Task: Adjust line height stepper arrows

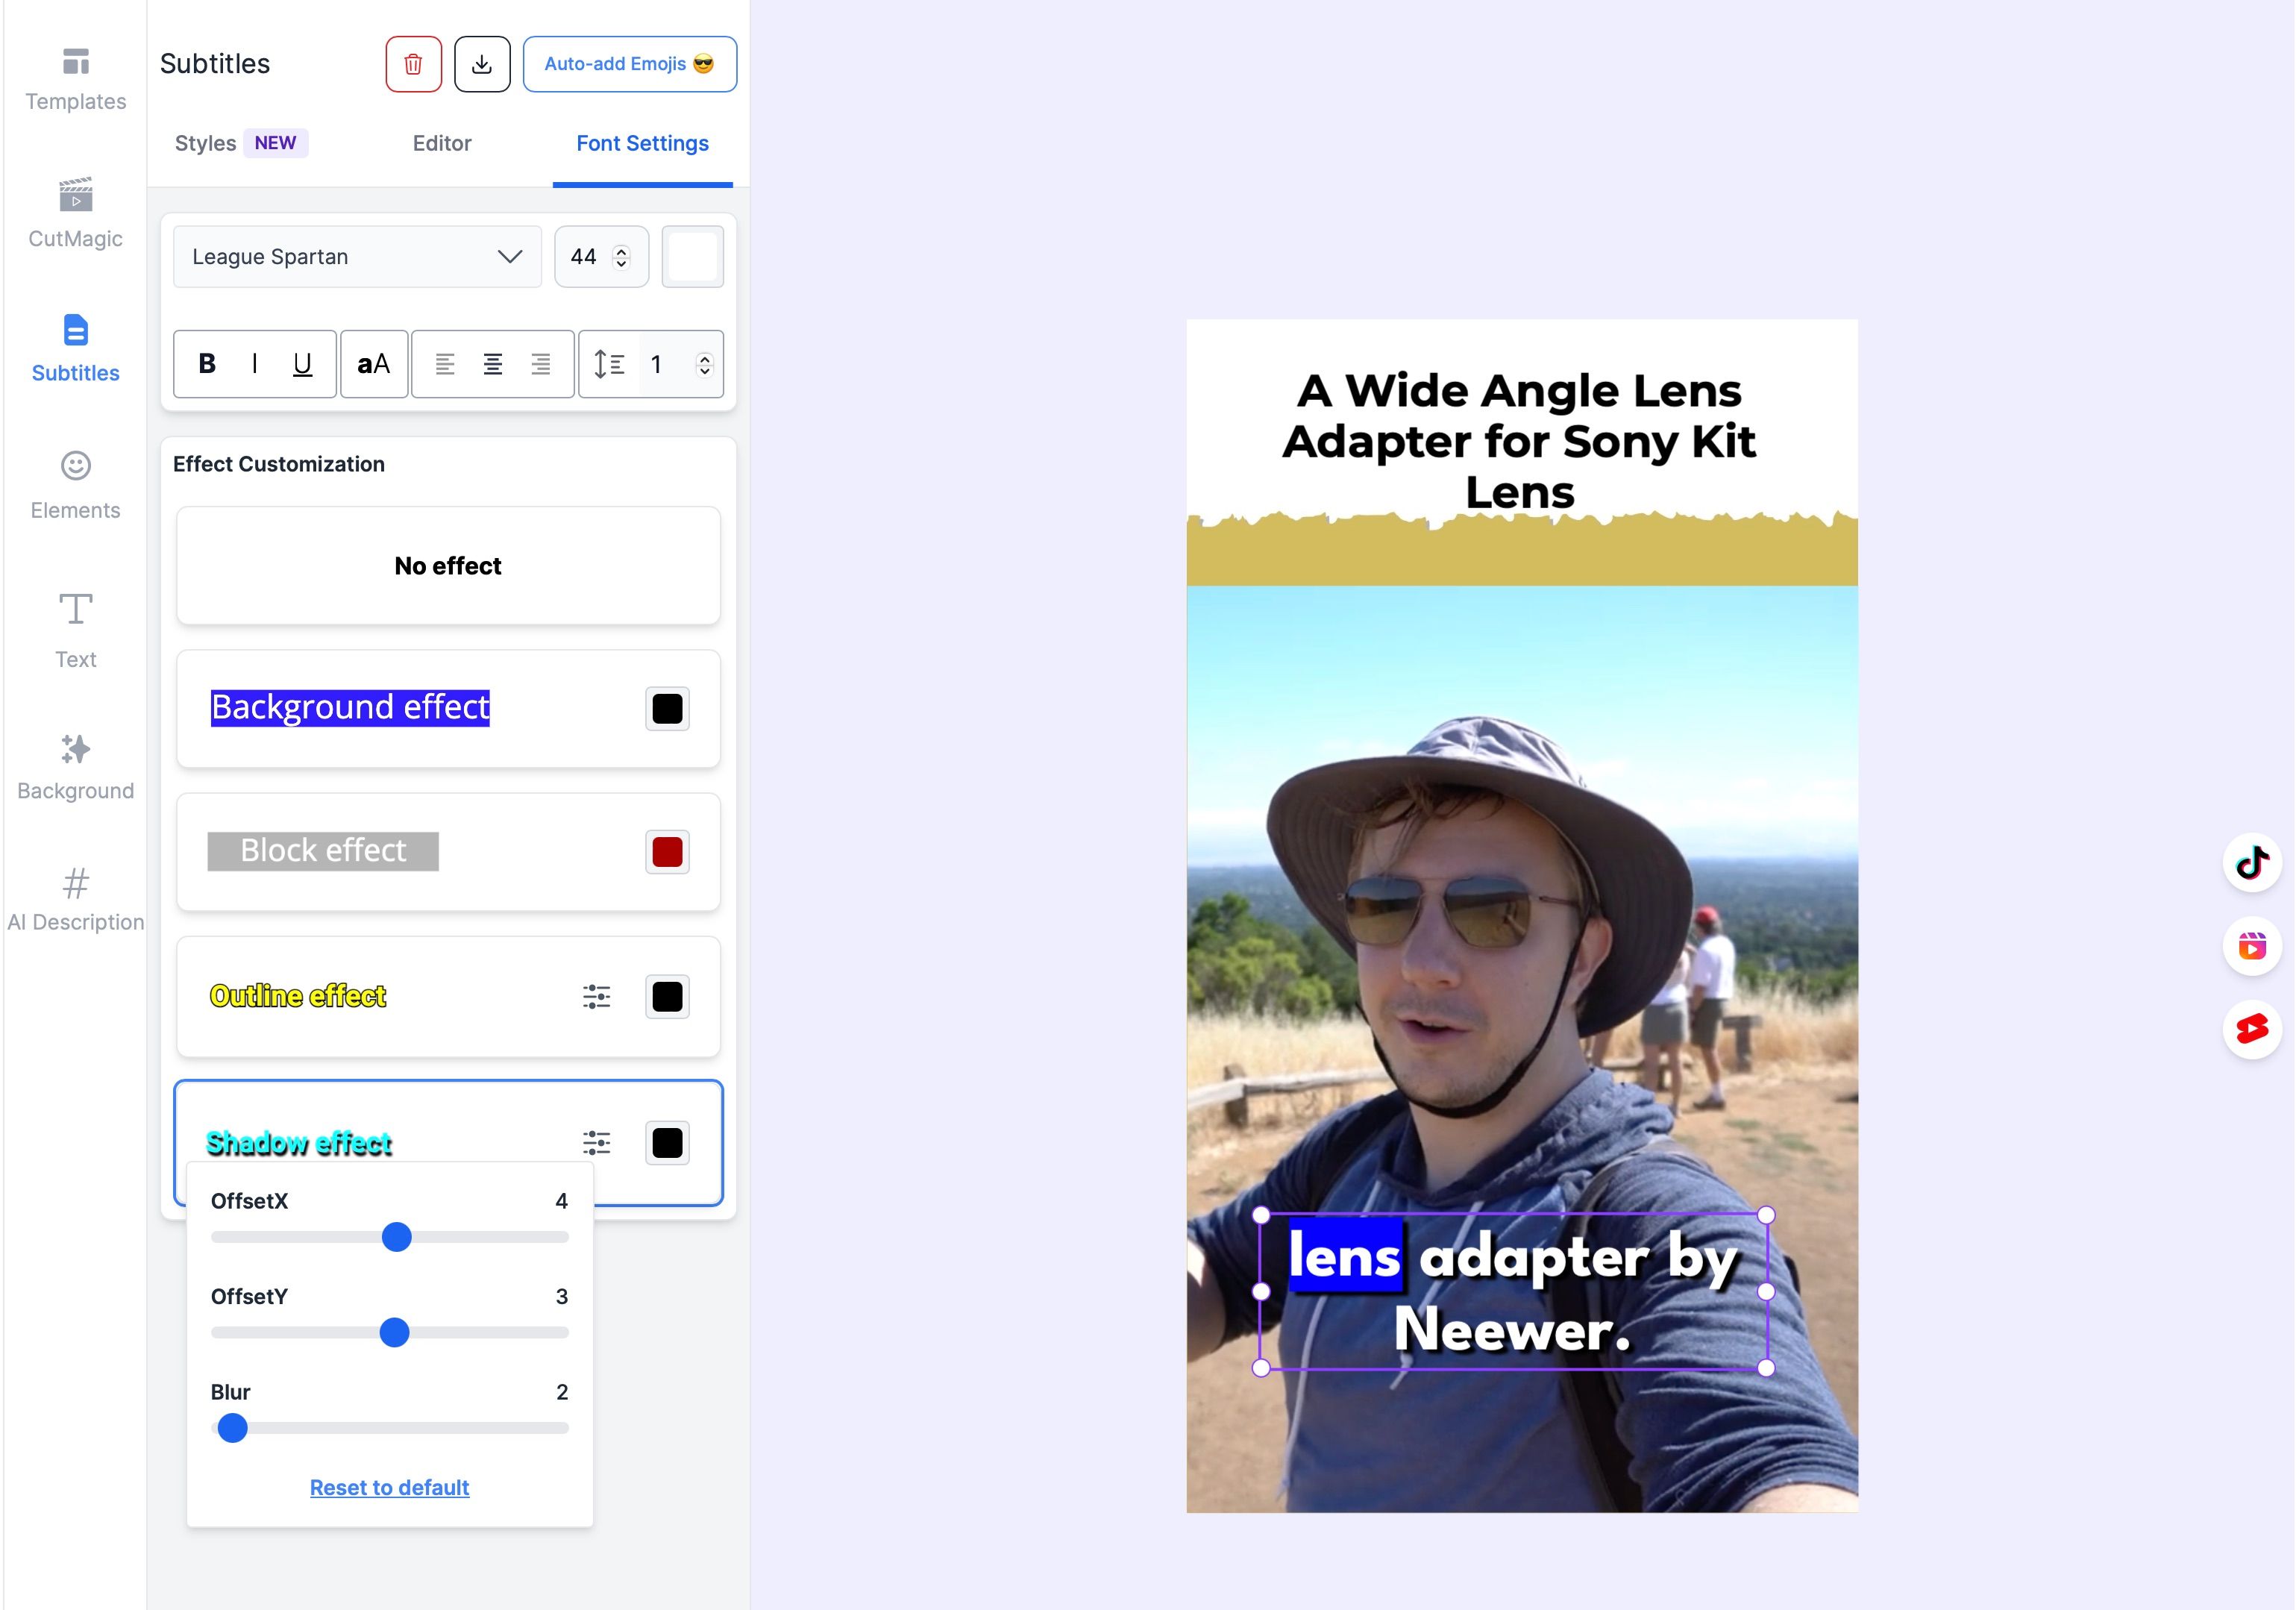Action: pos(705,364)
